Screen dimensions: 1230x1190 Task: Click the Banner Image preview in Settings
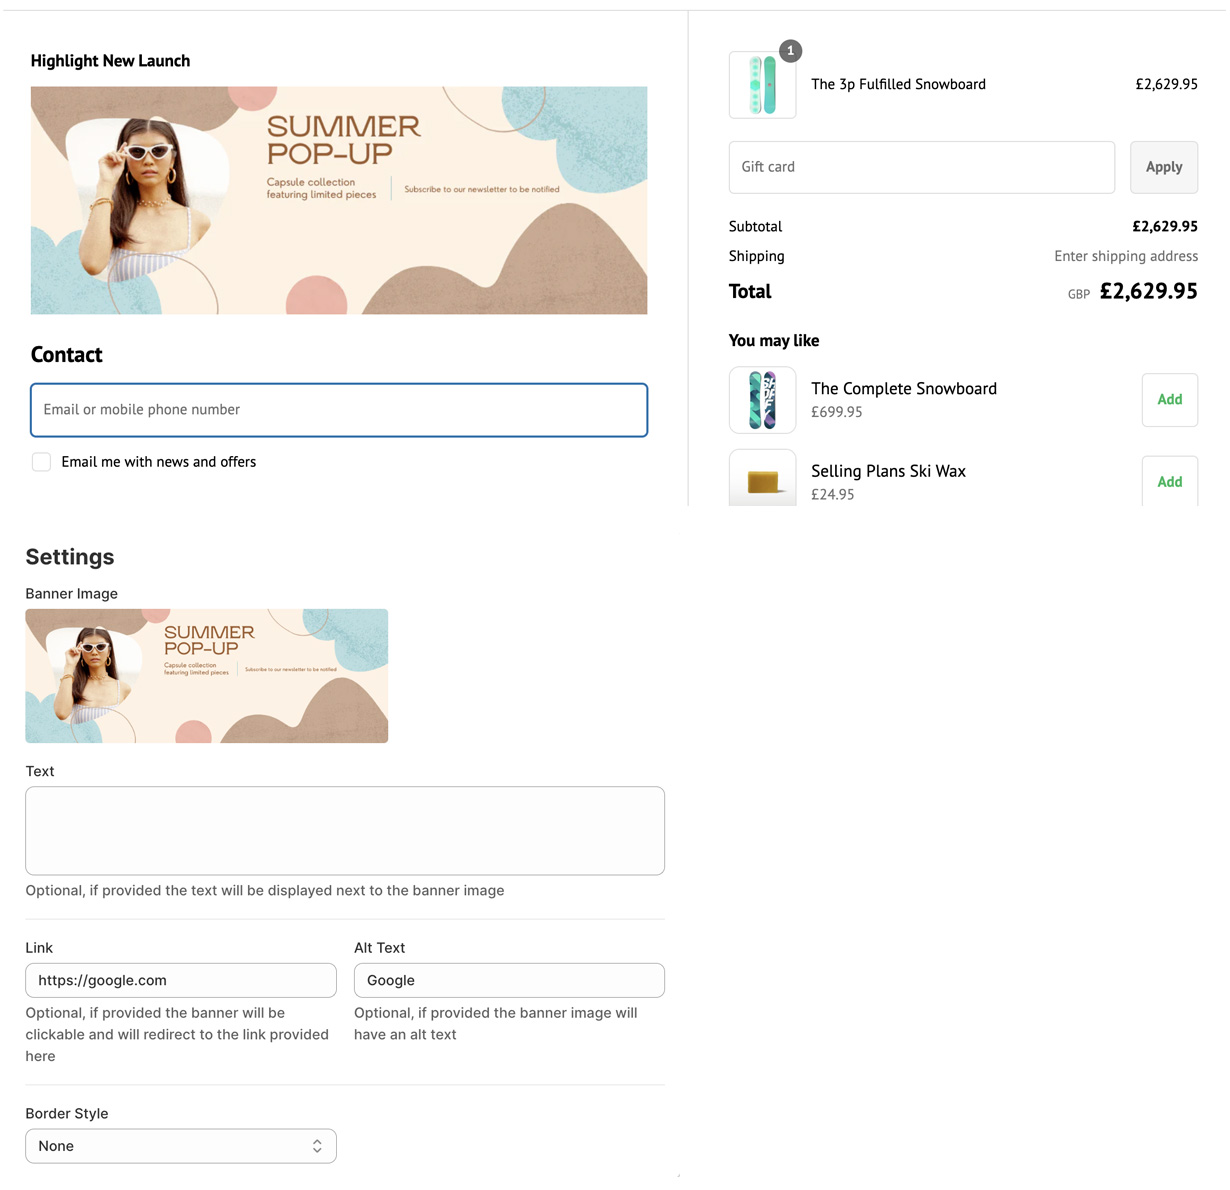click(x=206, y=675)
